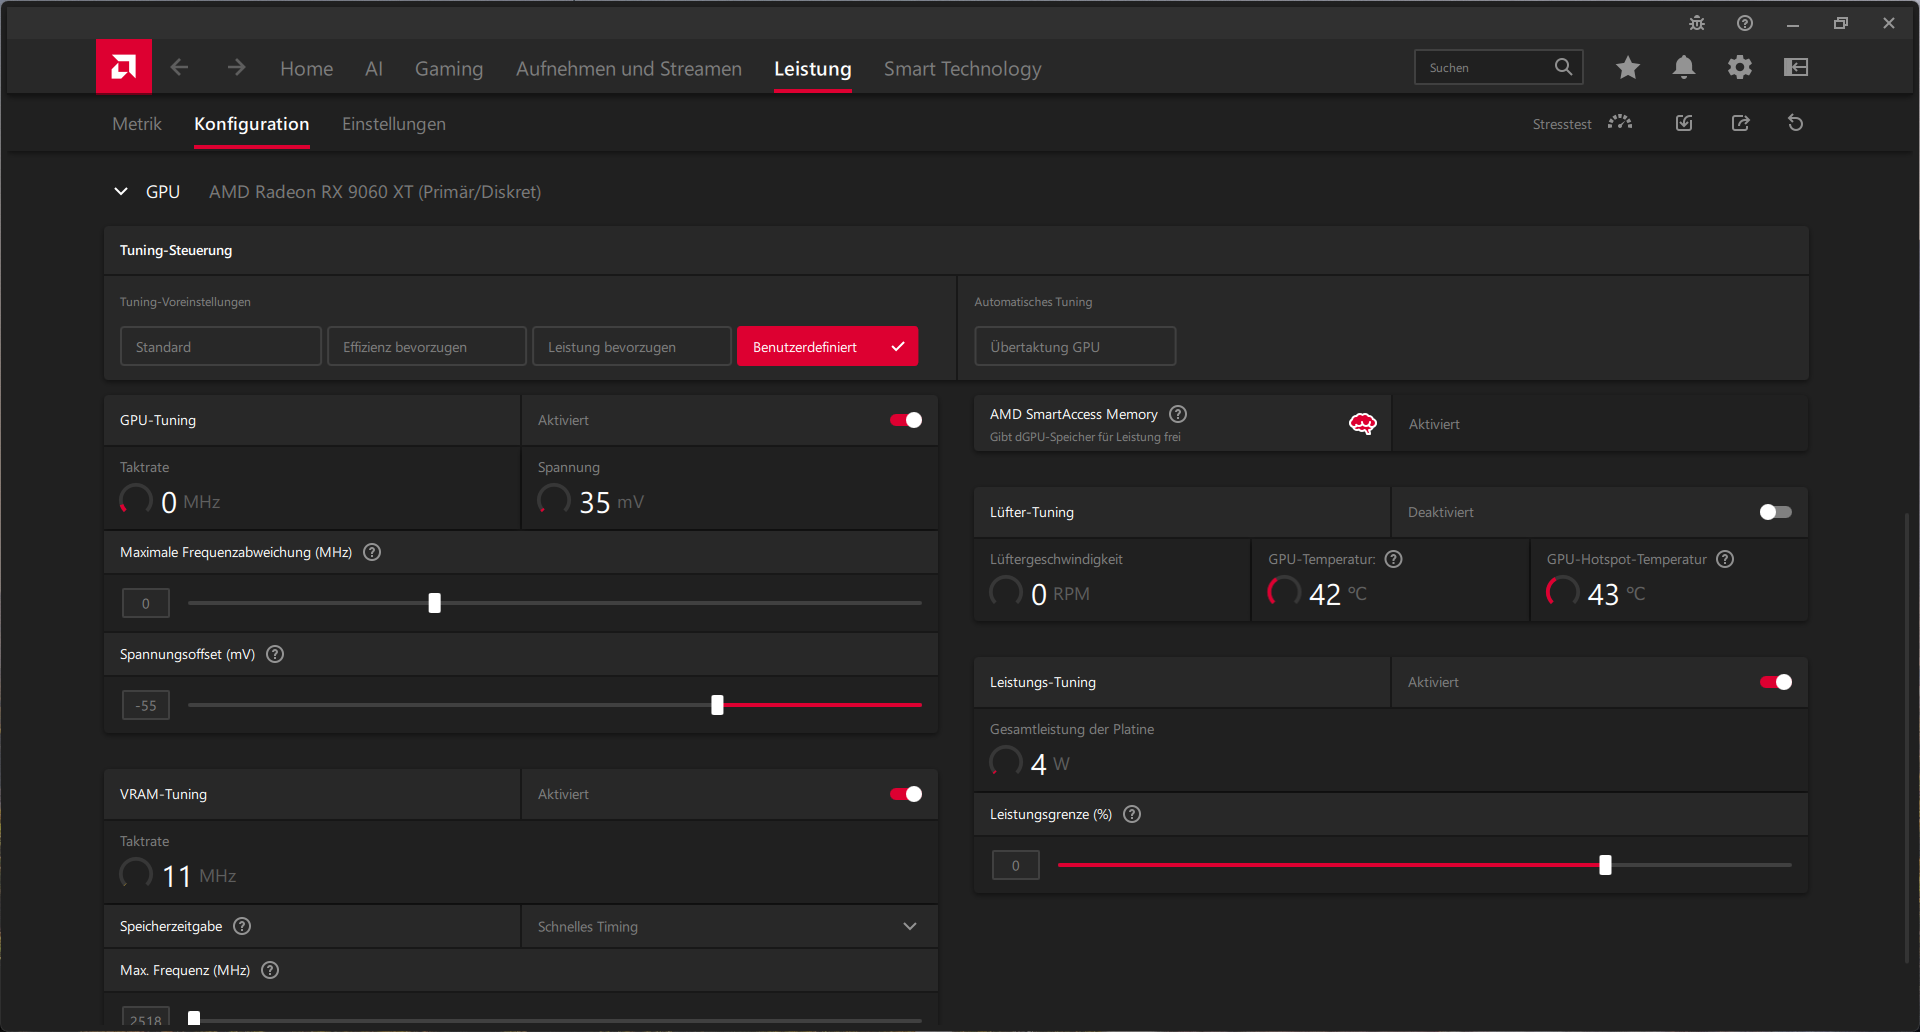The height and width of the screenshot is (1032, 1920).
Task: Open help for GPU-Temperatur
Action: coord(1394,559)
